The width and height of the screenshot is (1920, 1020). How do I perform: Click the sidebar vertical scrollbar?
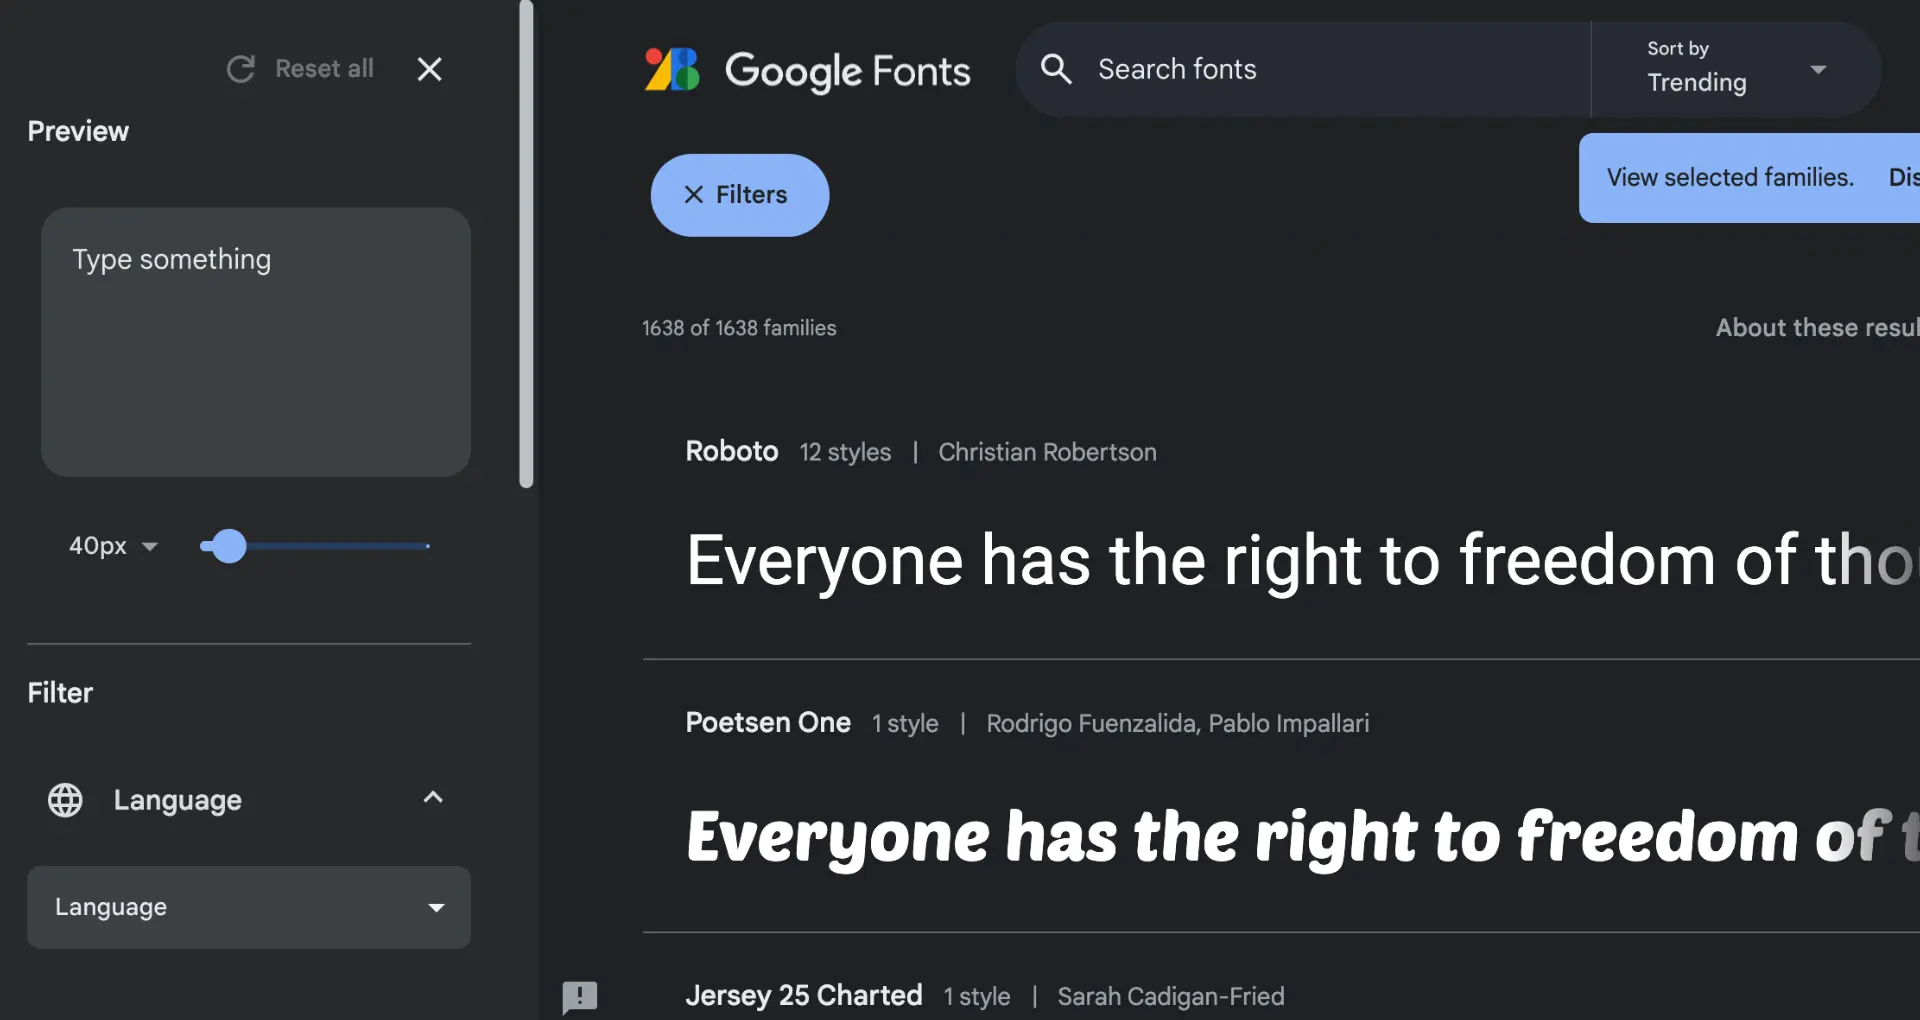(526, 244)
